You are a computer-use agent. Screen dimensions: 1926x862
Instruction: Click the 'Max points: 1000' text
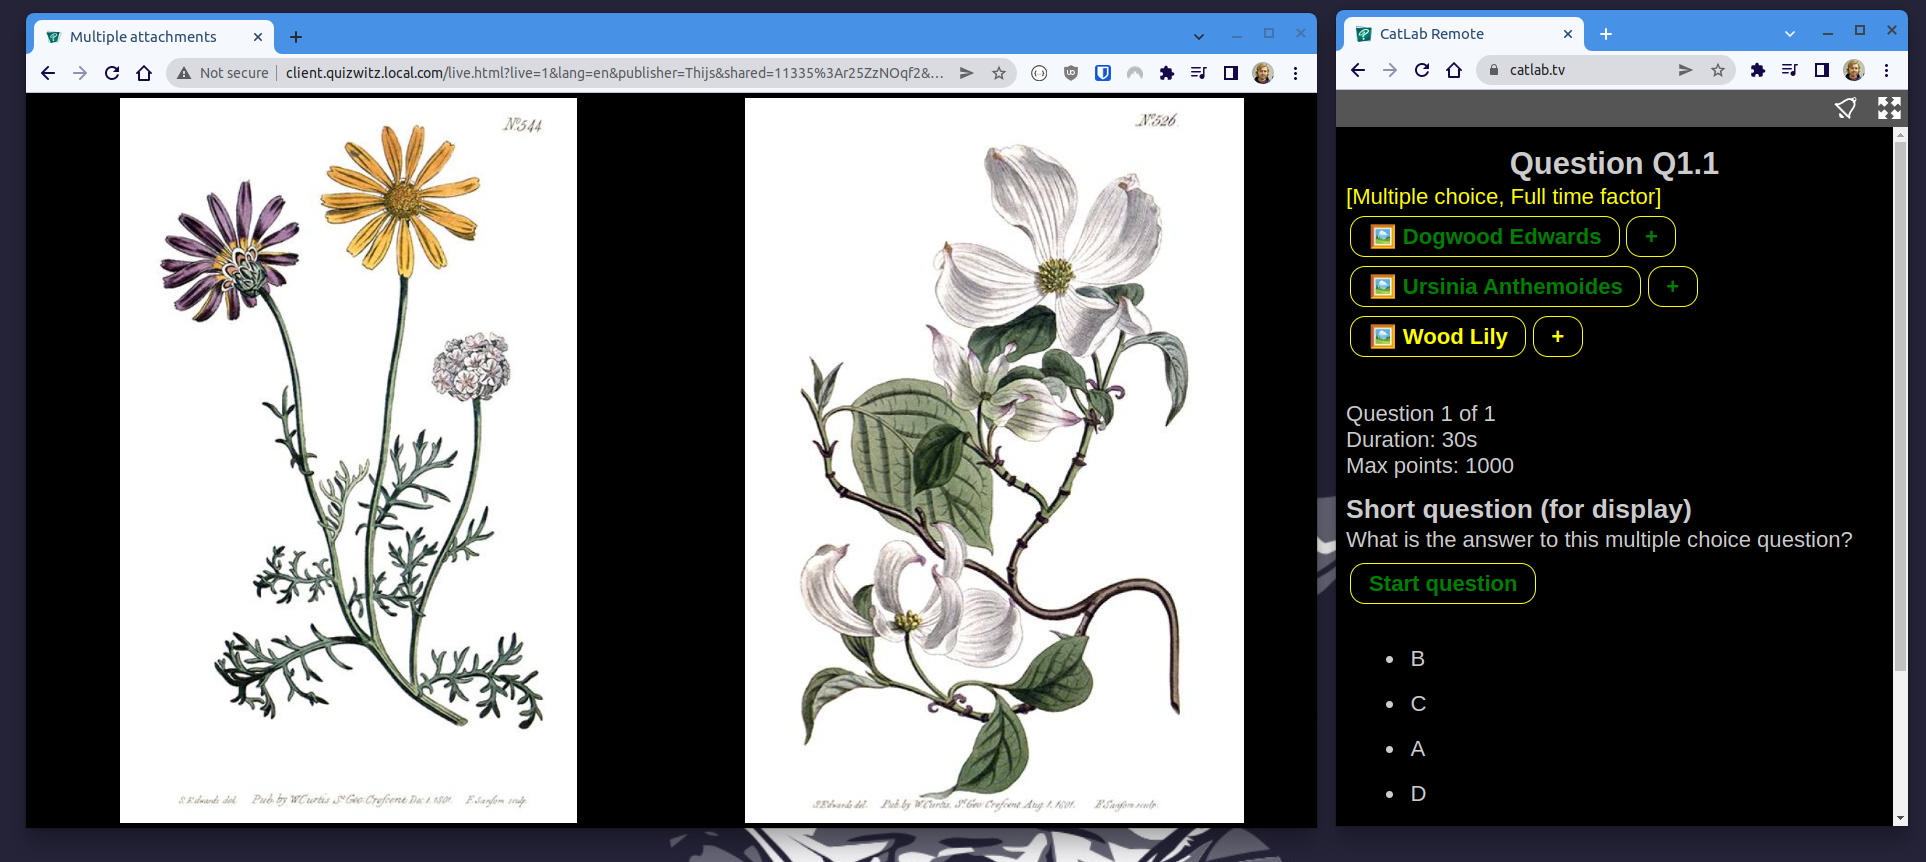click(1430, 466)
